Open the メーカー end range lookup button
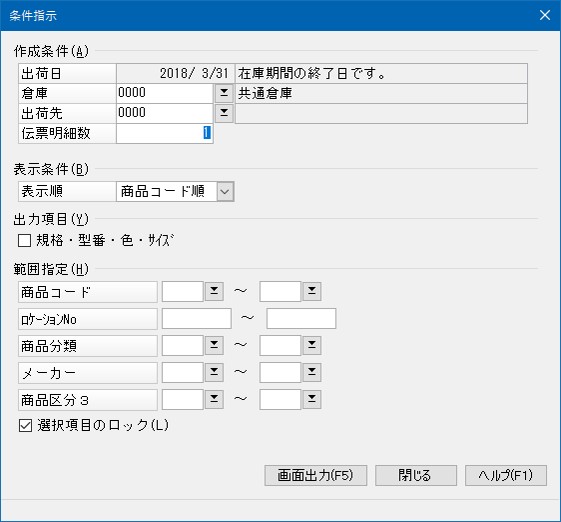 312,372
